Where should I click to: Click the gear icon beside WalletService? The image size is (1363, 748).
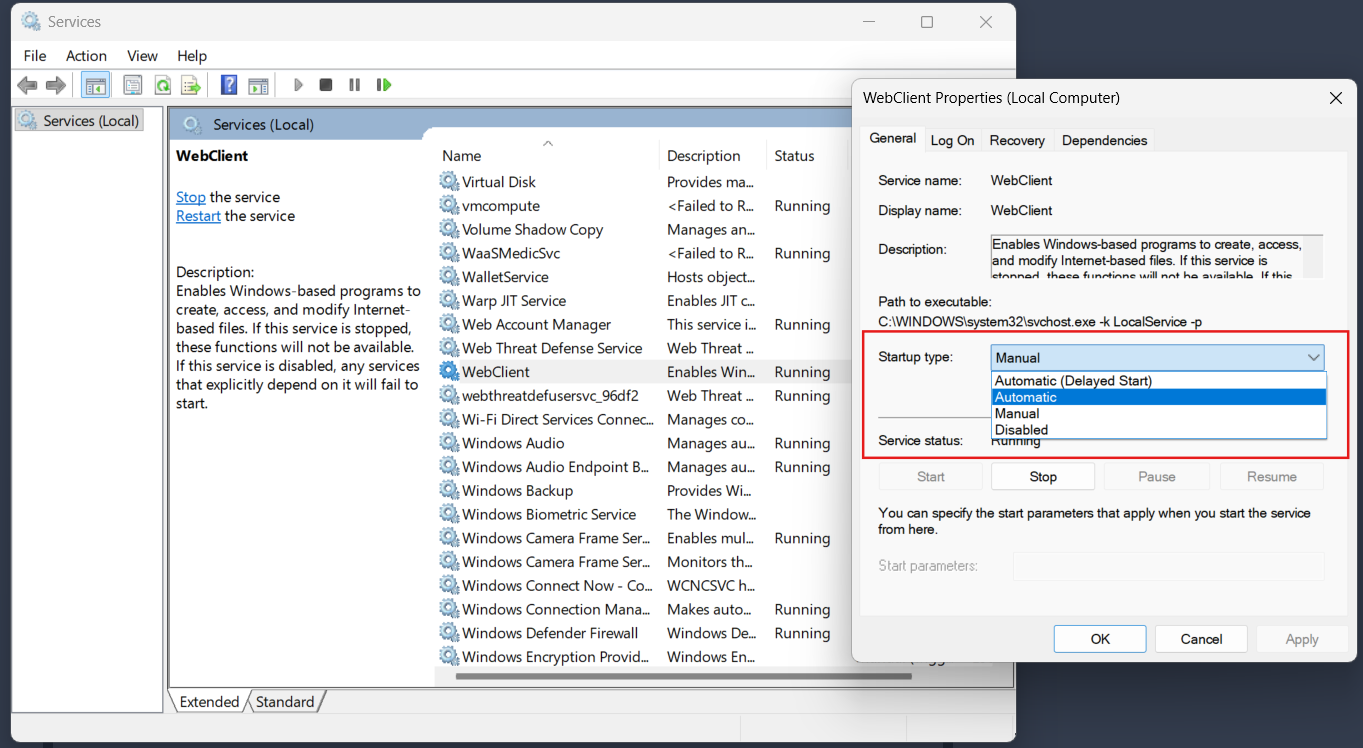pyautogui.click(x=449, y=277)
